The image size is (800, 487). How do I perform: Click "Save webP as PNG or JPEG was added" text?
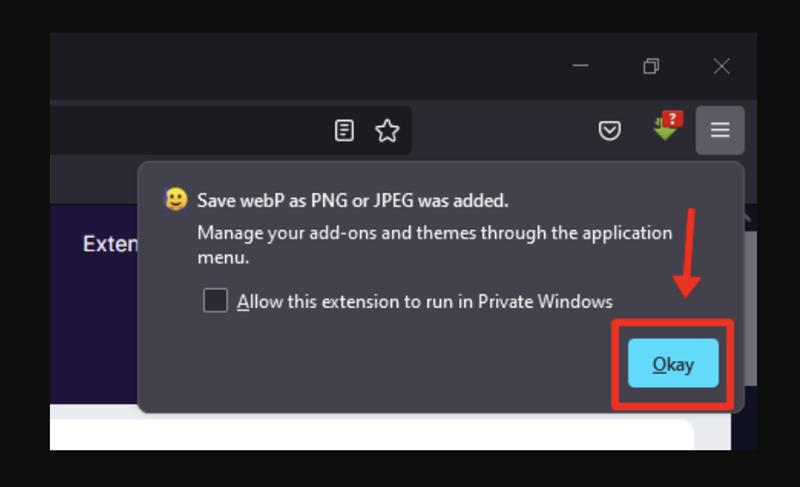(x=352, y=200)
